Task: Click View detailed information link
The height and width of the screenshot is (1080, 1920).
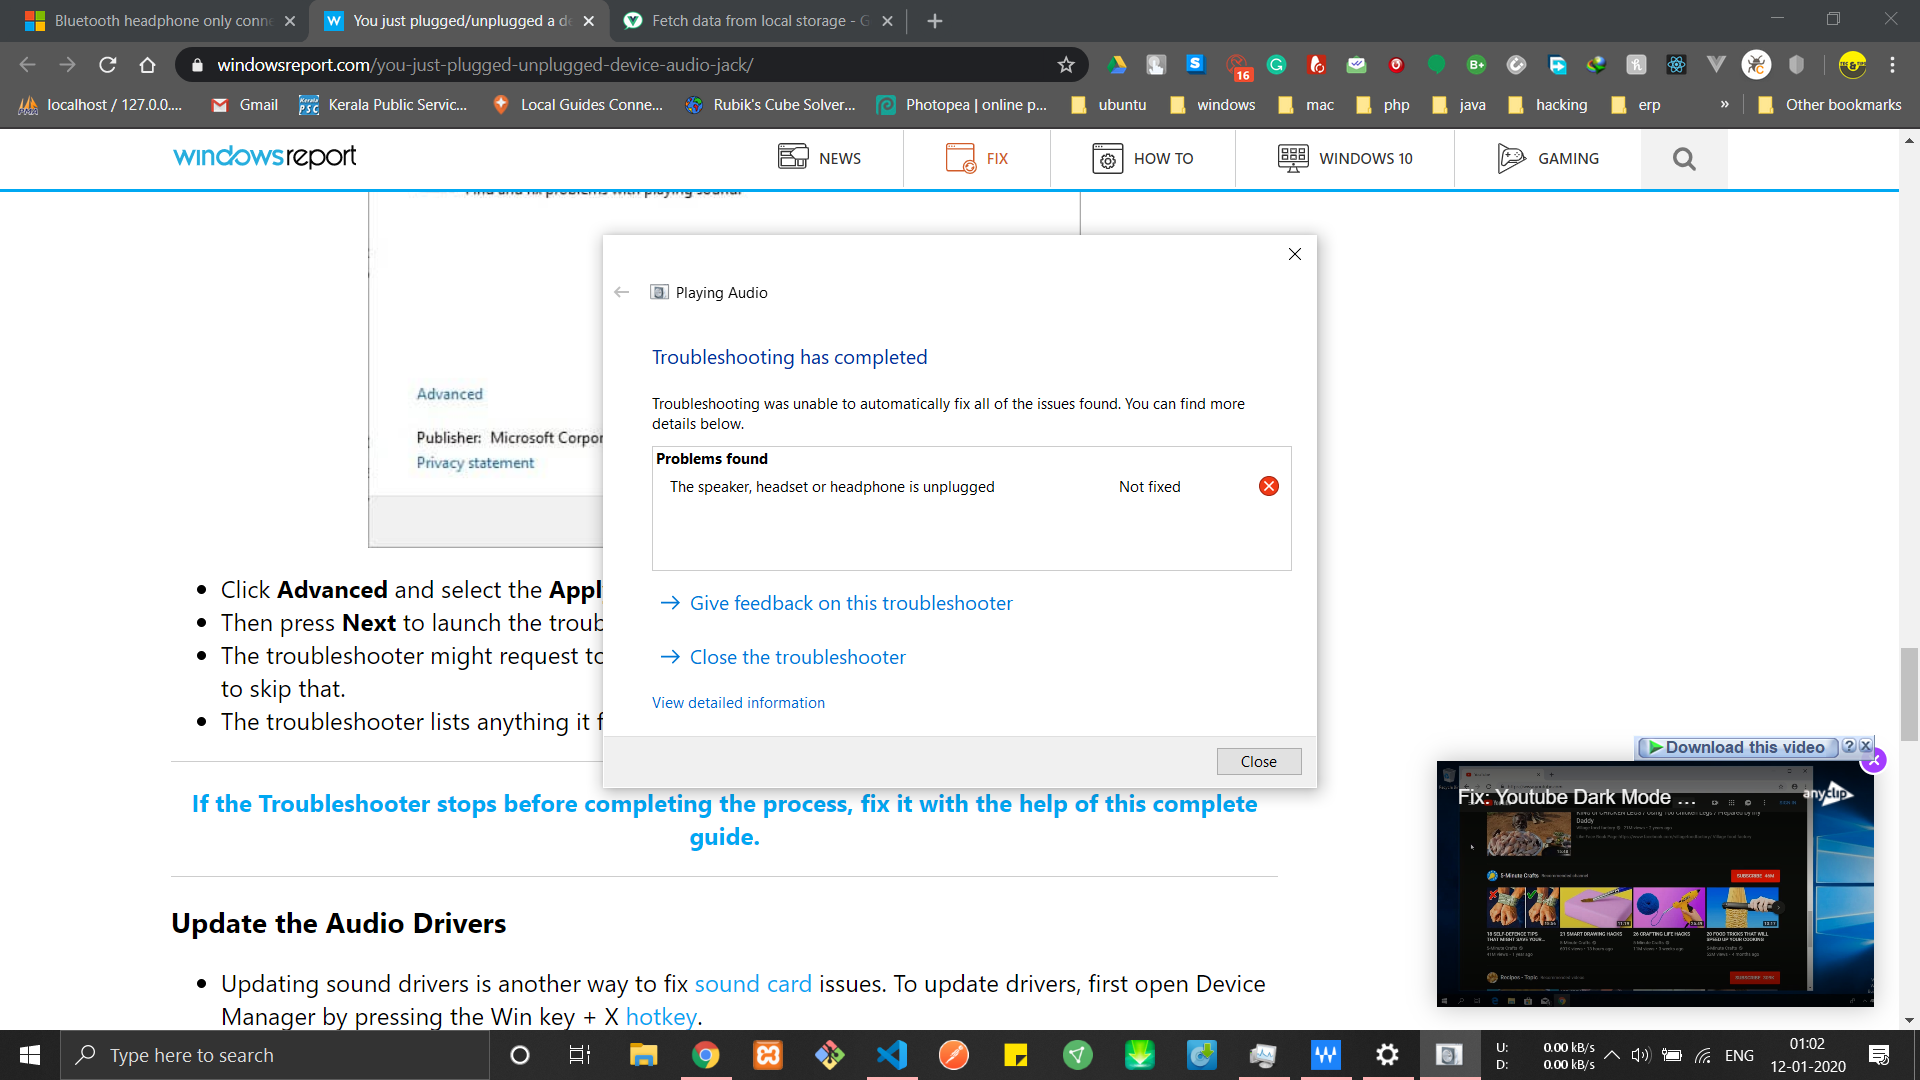Action: (x=738, y=702)
